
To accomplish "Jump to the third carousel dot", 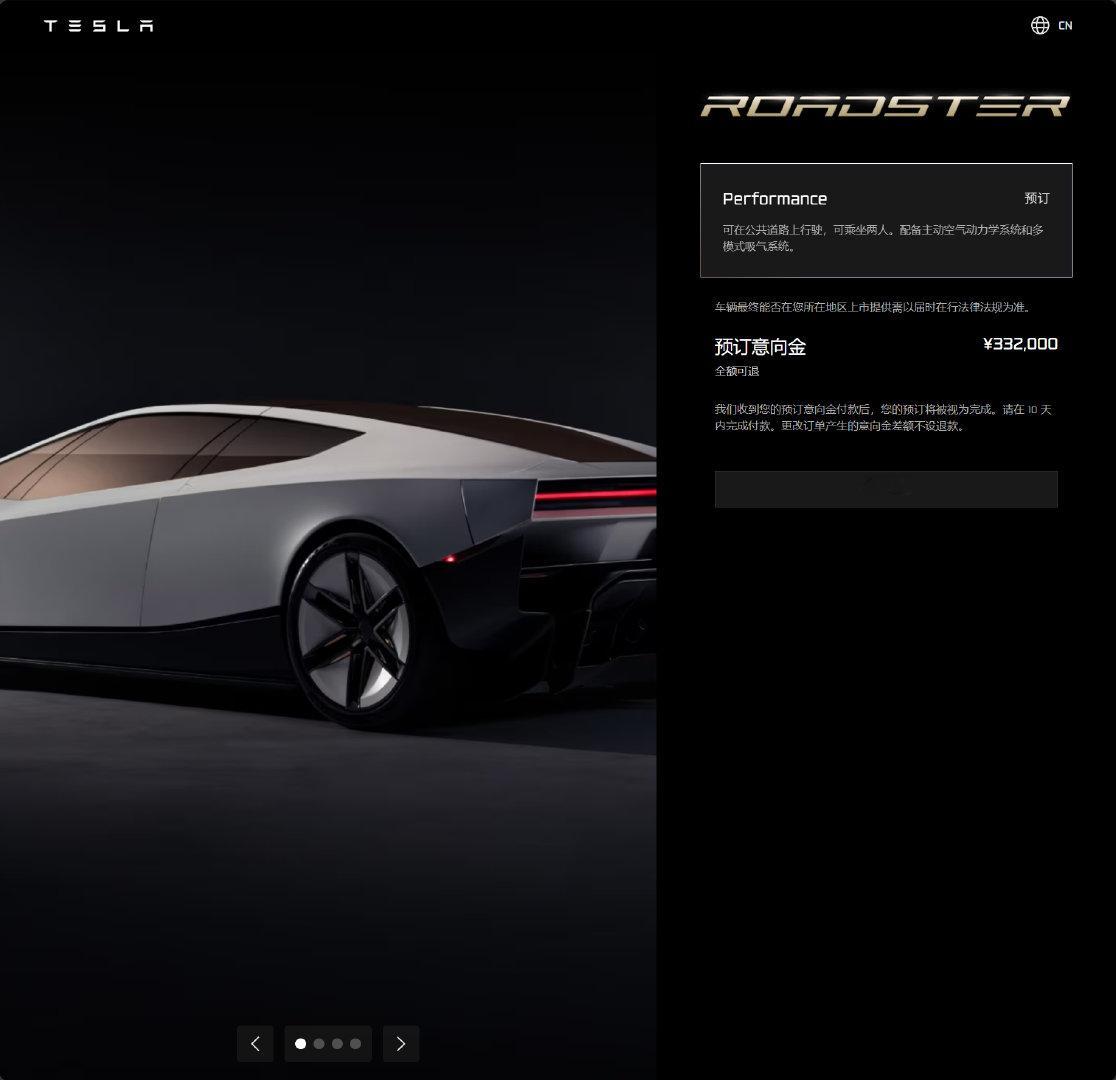I will click(x=337, y=1044).
